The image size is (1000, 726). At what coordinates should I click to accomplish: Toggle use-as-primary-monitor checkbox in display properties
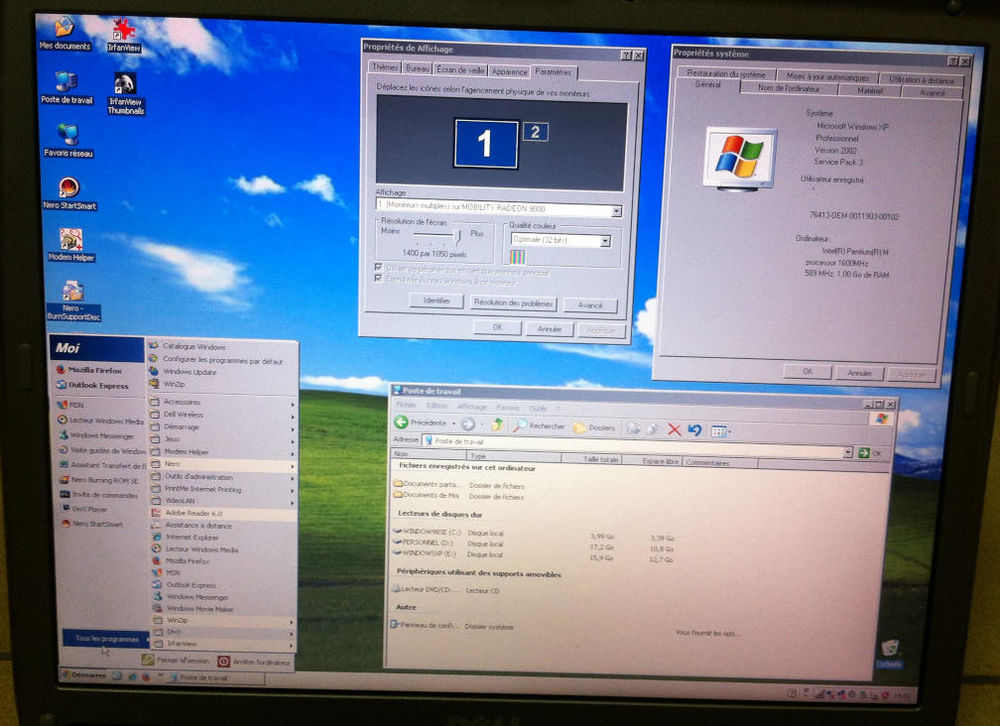379,267
